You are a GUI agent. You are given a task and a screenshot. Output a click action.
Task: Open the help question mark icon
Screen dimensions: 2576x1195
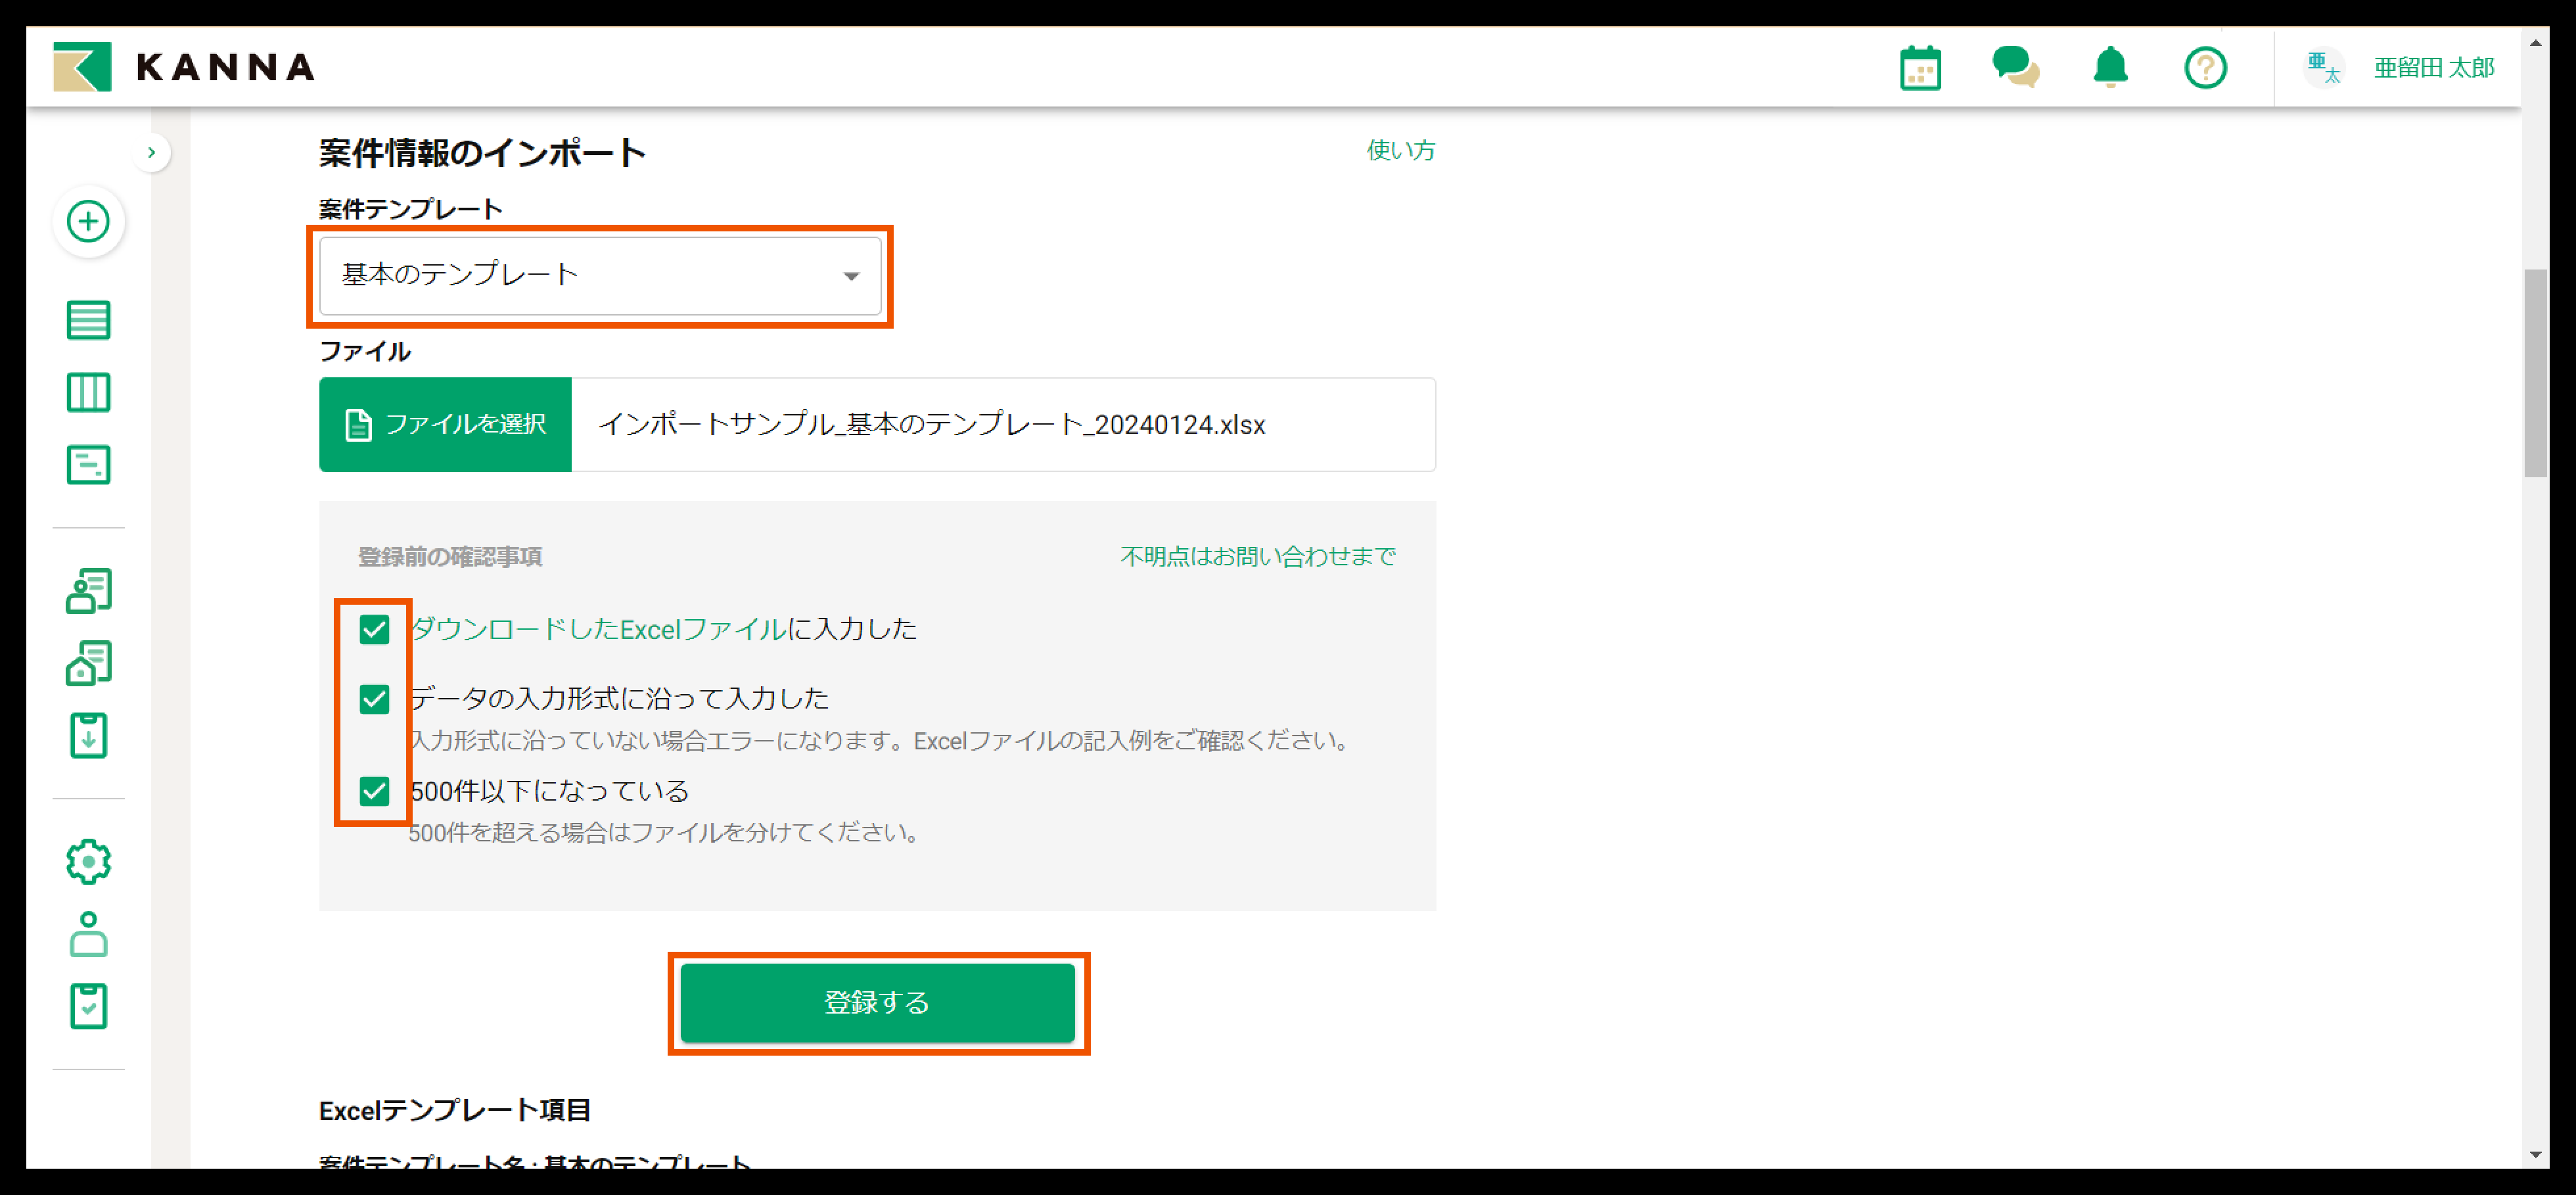(2205, 68)
